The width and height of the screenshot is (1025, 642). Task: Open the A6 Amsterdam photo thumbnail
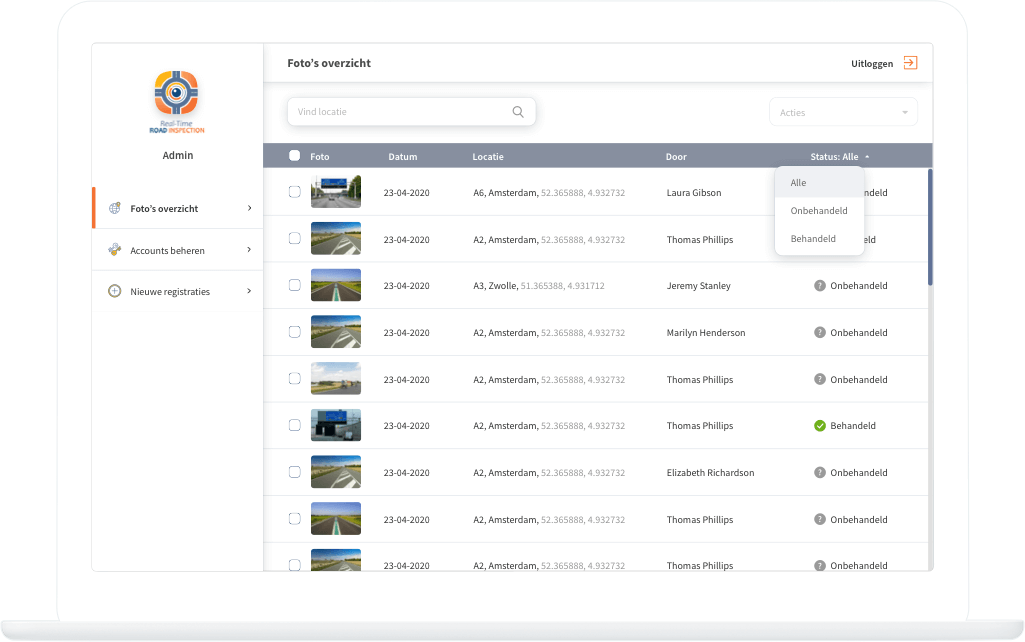[336, 192]
